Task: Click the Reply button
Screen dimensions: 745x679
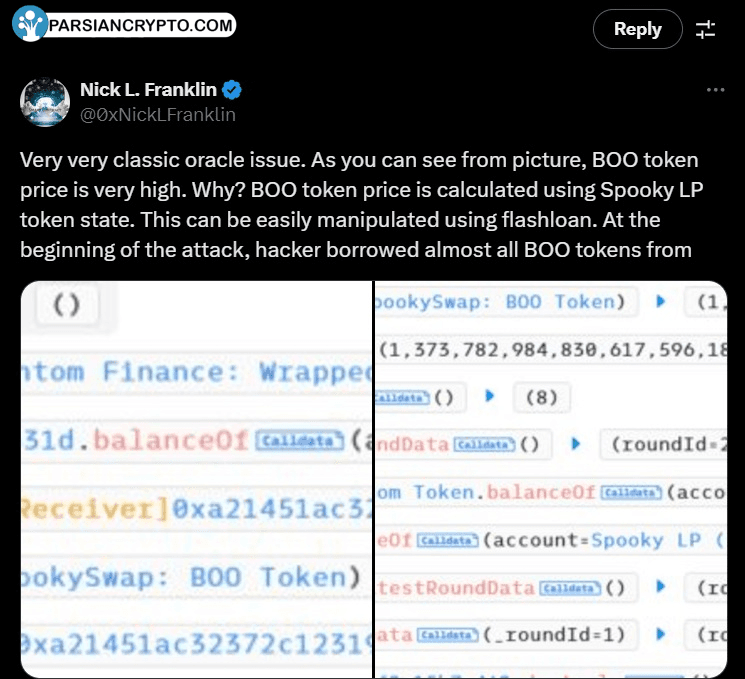Action: point(638,29)
